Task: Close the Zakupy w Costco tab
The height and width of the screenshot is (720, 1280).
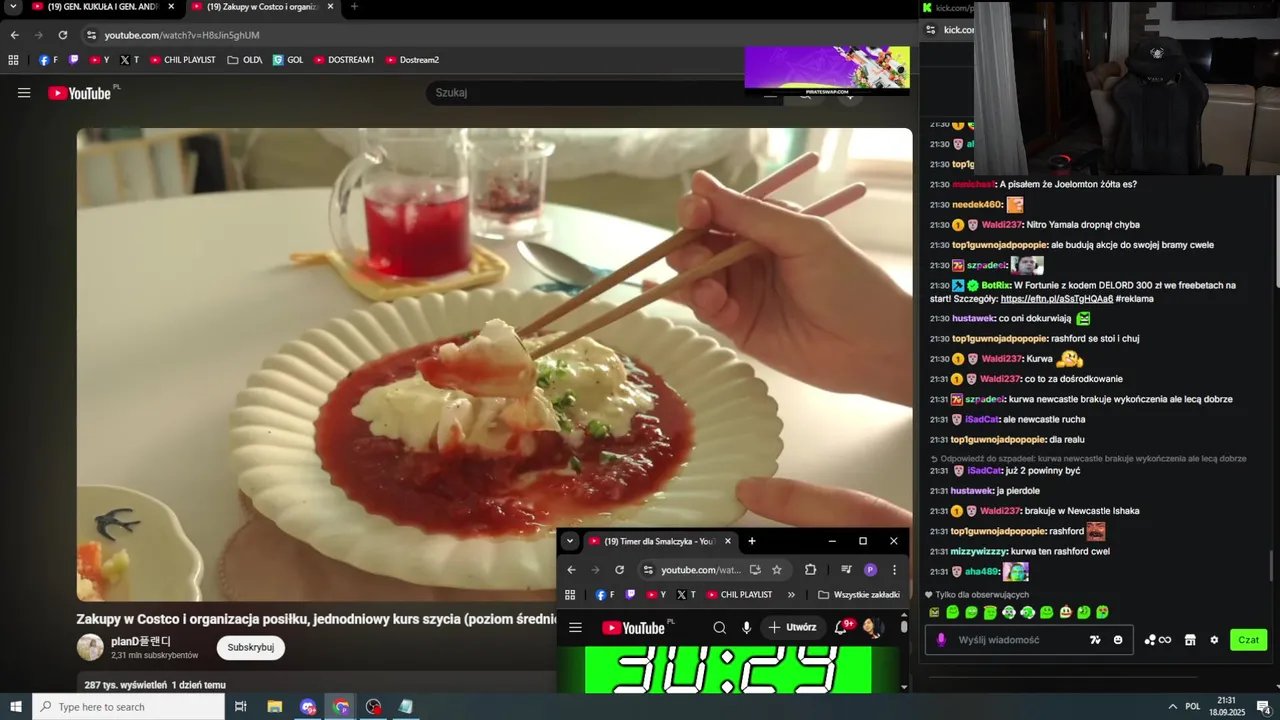Action: (330, 6)
